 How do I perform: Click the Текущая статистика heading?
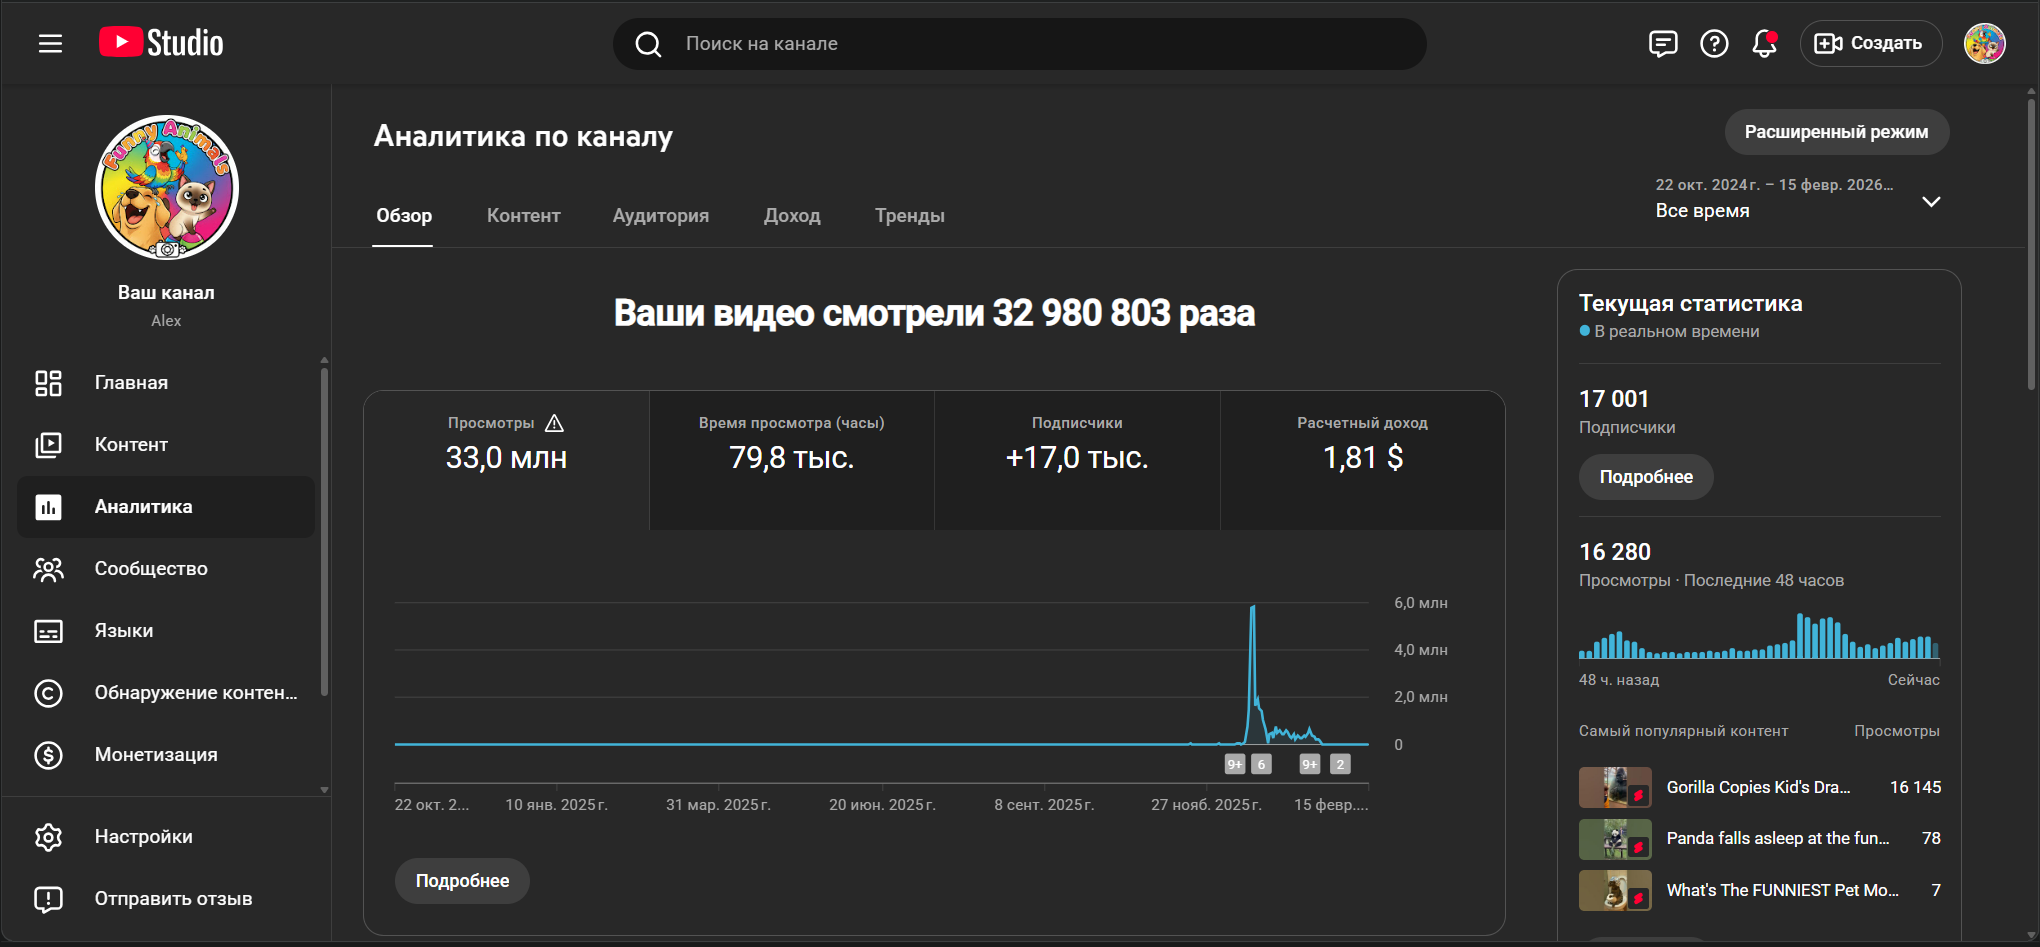tap(1691, 303)
